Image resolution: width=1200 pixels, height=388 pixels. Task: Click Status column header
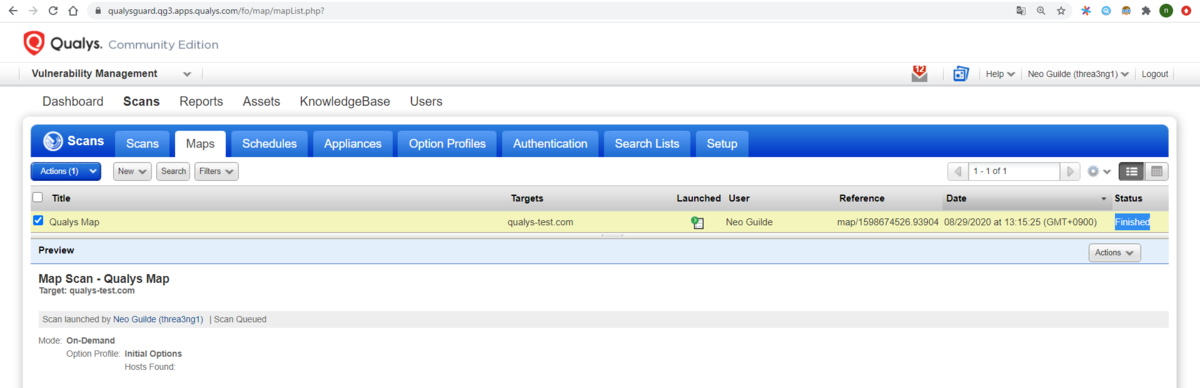(1128, 198)
